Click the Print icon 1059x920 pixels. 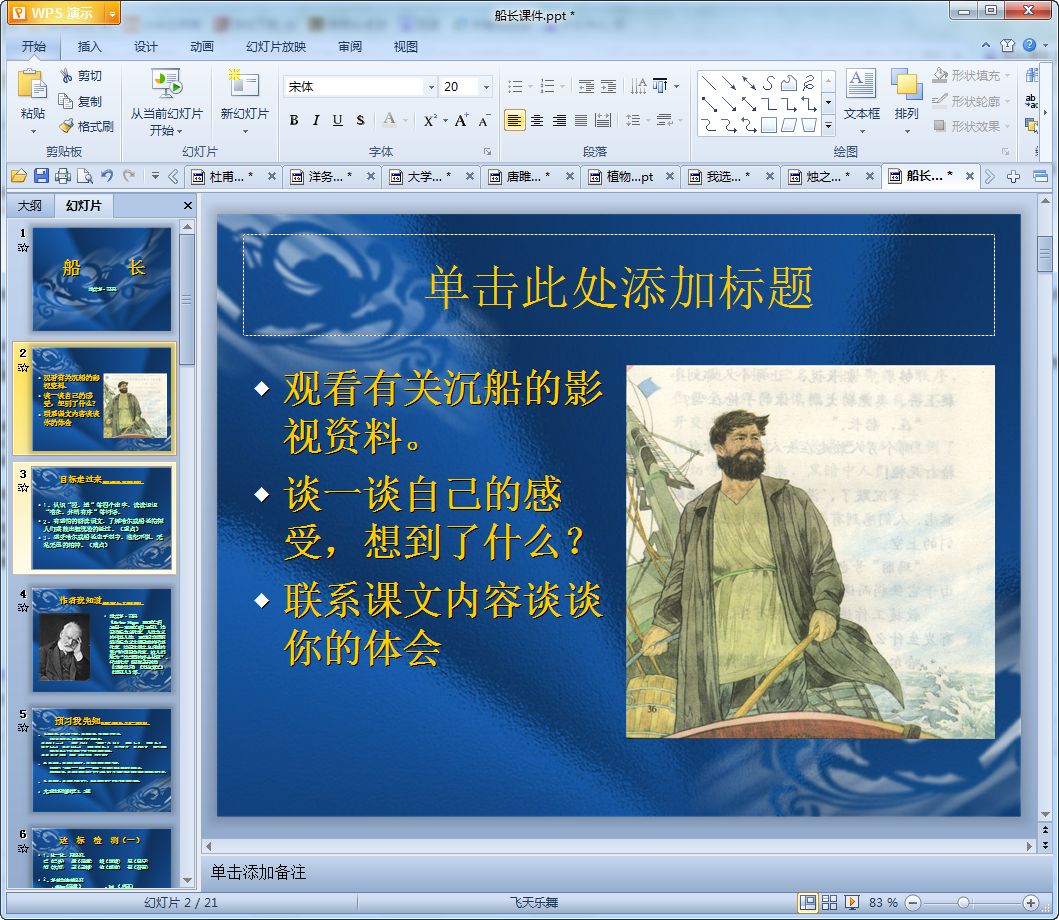[x=63, y=176]
